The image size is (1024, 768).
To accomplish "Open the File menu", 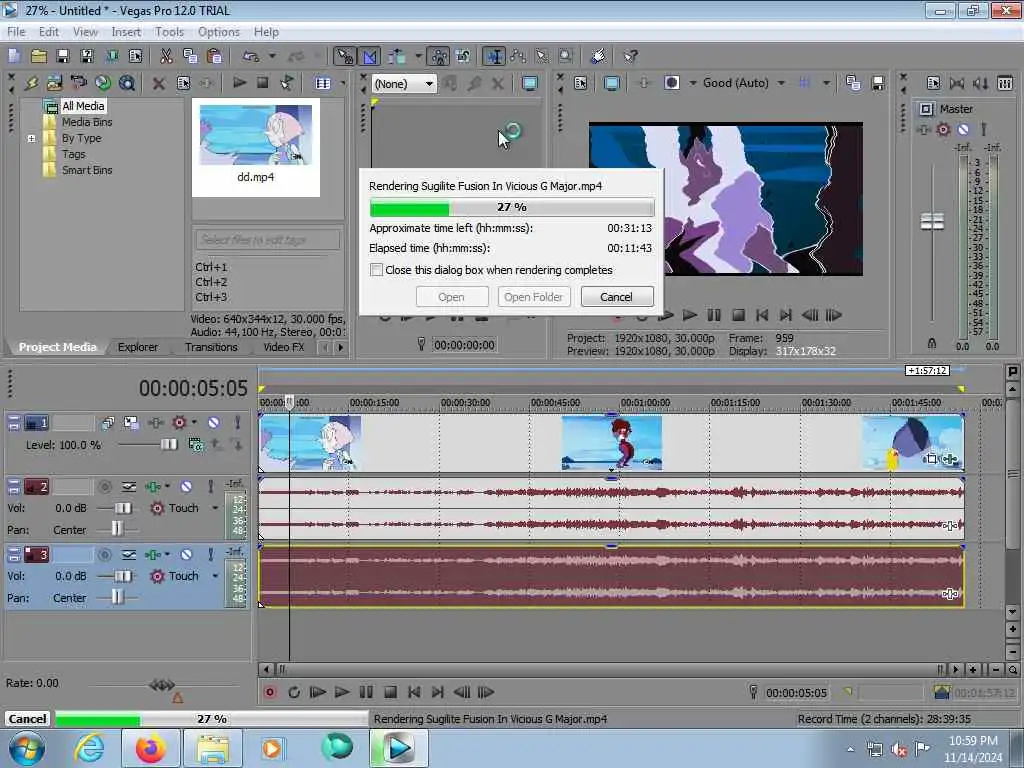I will pyautogui.click(x=16, y=31).
